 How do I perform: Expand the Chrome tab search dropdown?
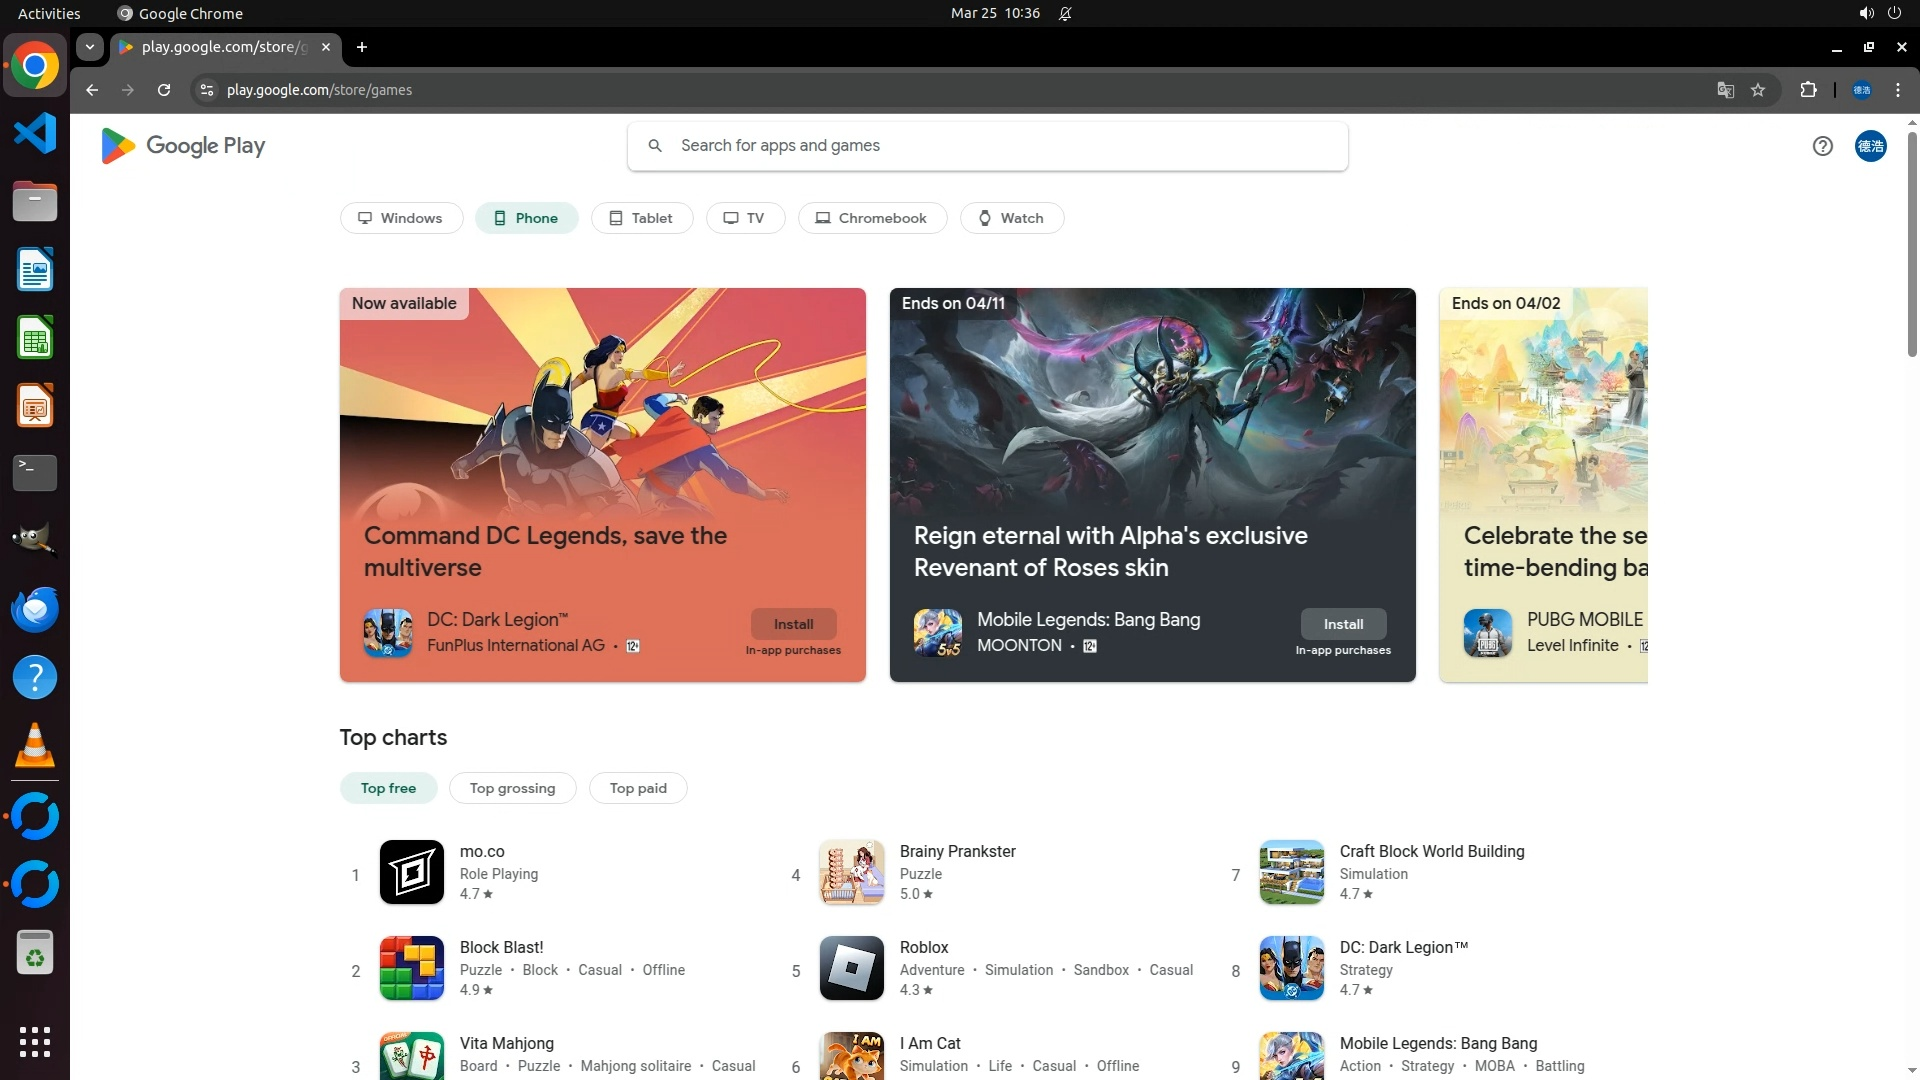click(x=90, y=47)
